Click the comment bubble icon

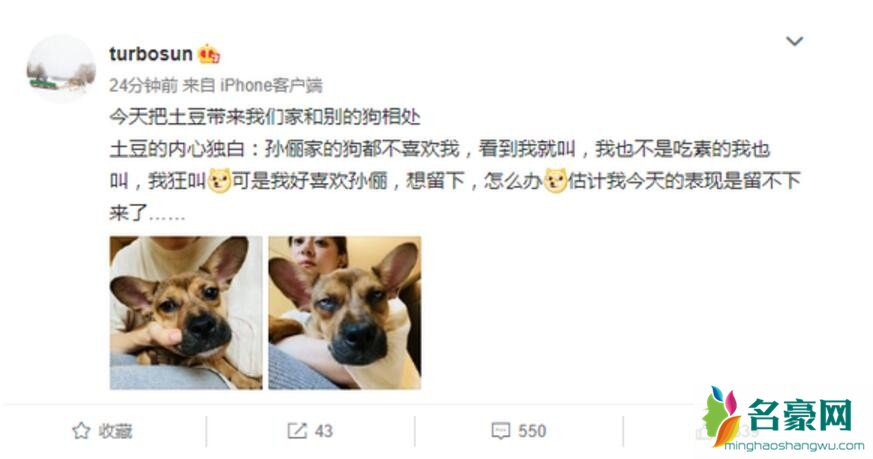[501, 431]
